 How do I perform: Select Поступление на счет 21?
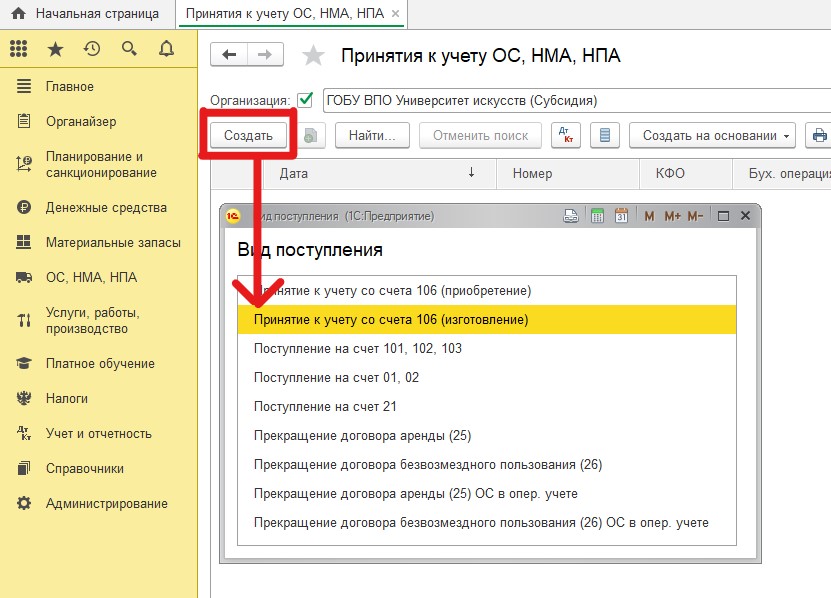[x=487, y=407]
